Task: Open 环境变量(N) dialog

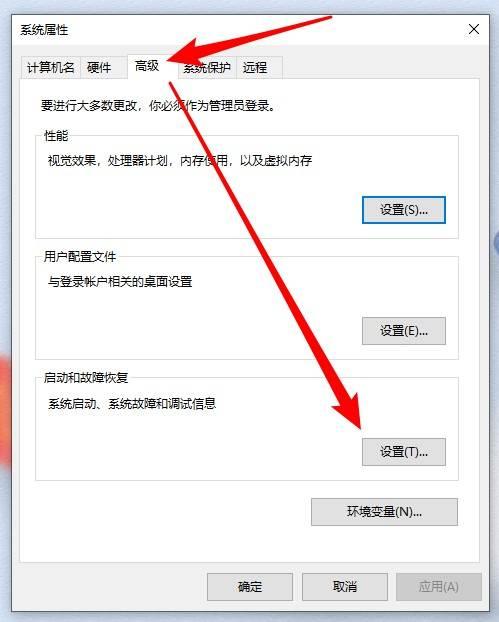Action: point(384,512)
